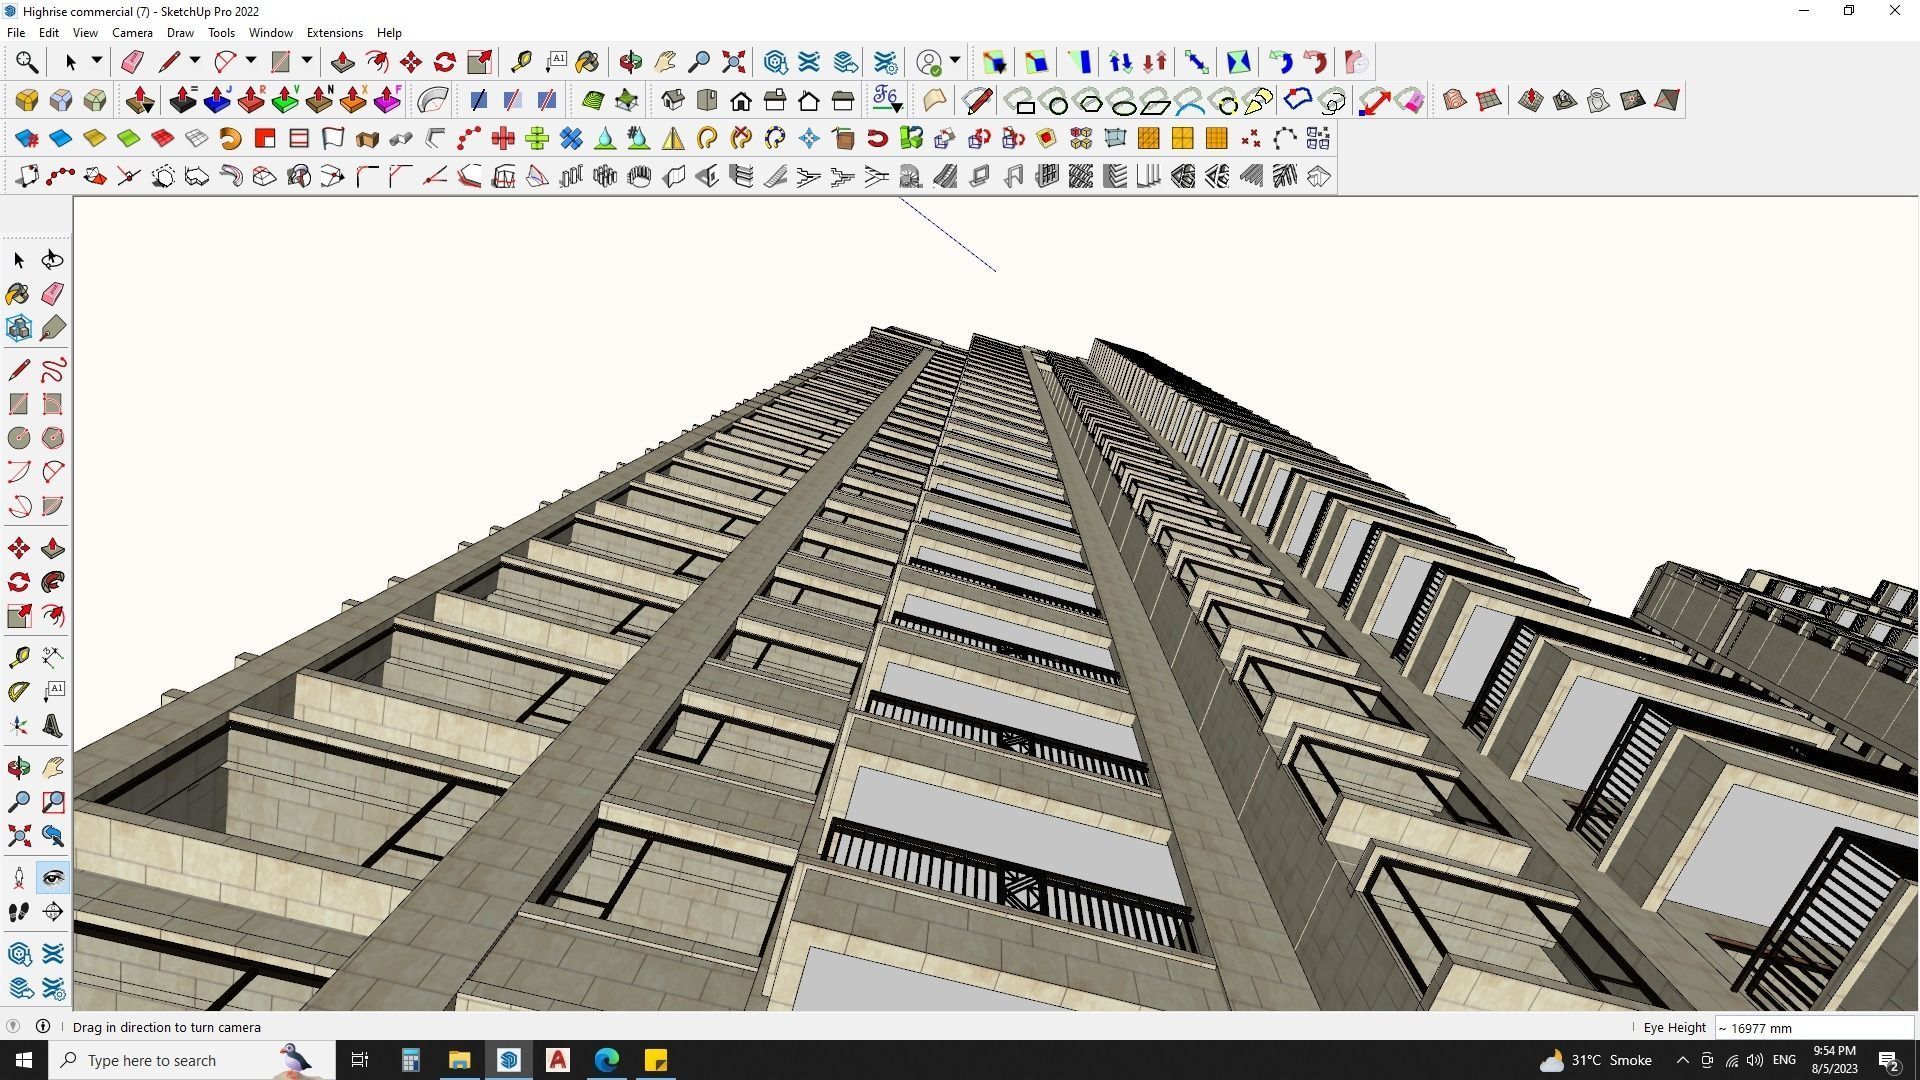This screenshot has height=1080, width=1920.
Task: Open the user account dropdown arrow
Action: click(956, 62)
